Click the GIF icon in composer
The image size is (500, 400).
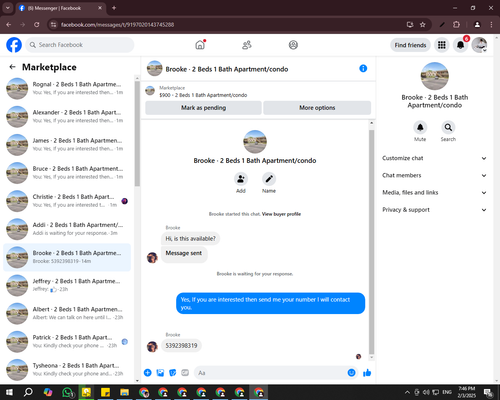tap(185, 373)
